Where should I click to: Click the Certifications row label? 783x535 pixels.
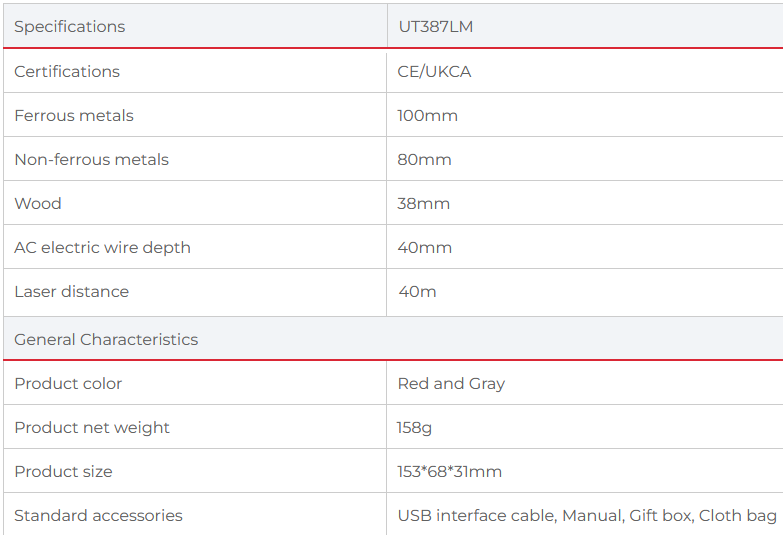point(67,71)
